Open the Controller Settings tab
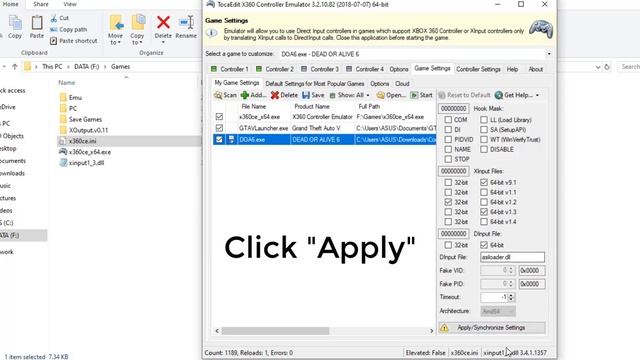Screen dimensions: 640x360 pyautogui.click(x=478, y=69)
